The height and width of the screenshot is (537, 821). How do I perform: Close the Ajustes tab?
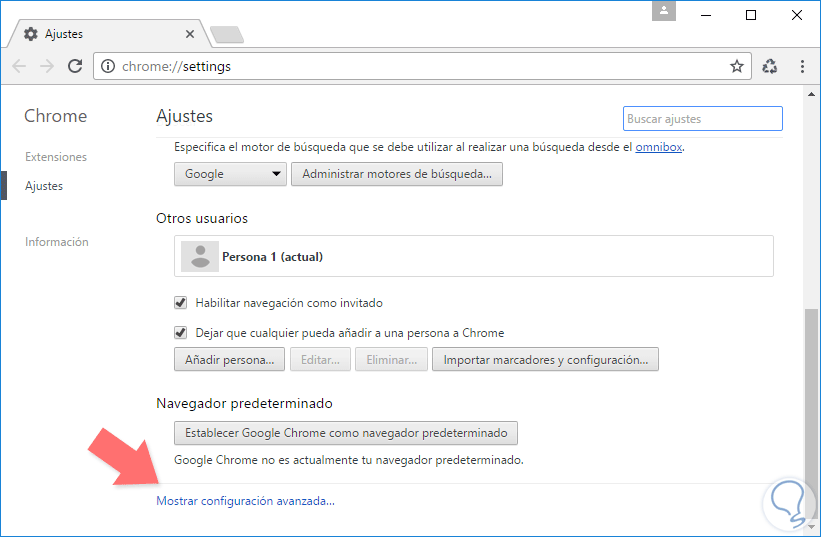click(x=190, y=34)
